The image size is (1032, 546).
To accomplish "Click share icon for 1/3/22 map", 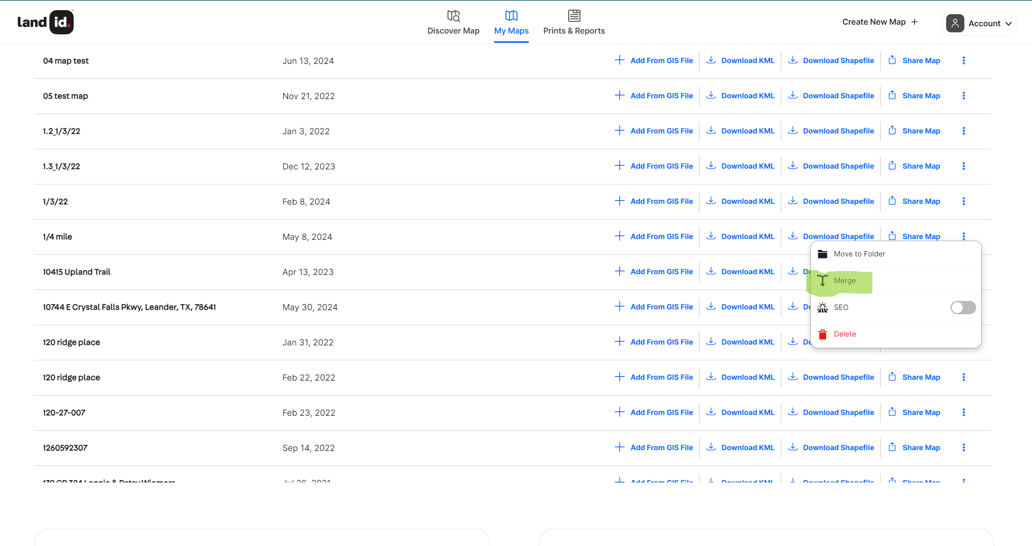I will (x=892, y=201).
